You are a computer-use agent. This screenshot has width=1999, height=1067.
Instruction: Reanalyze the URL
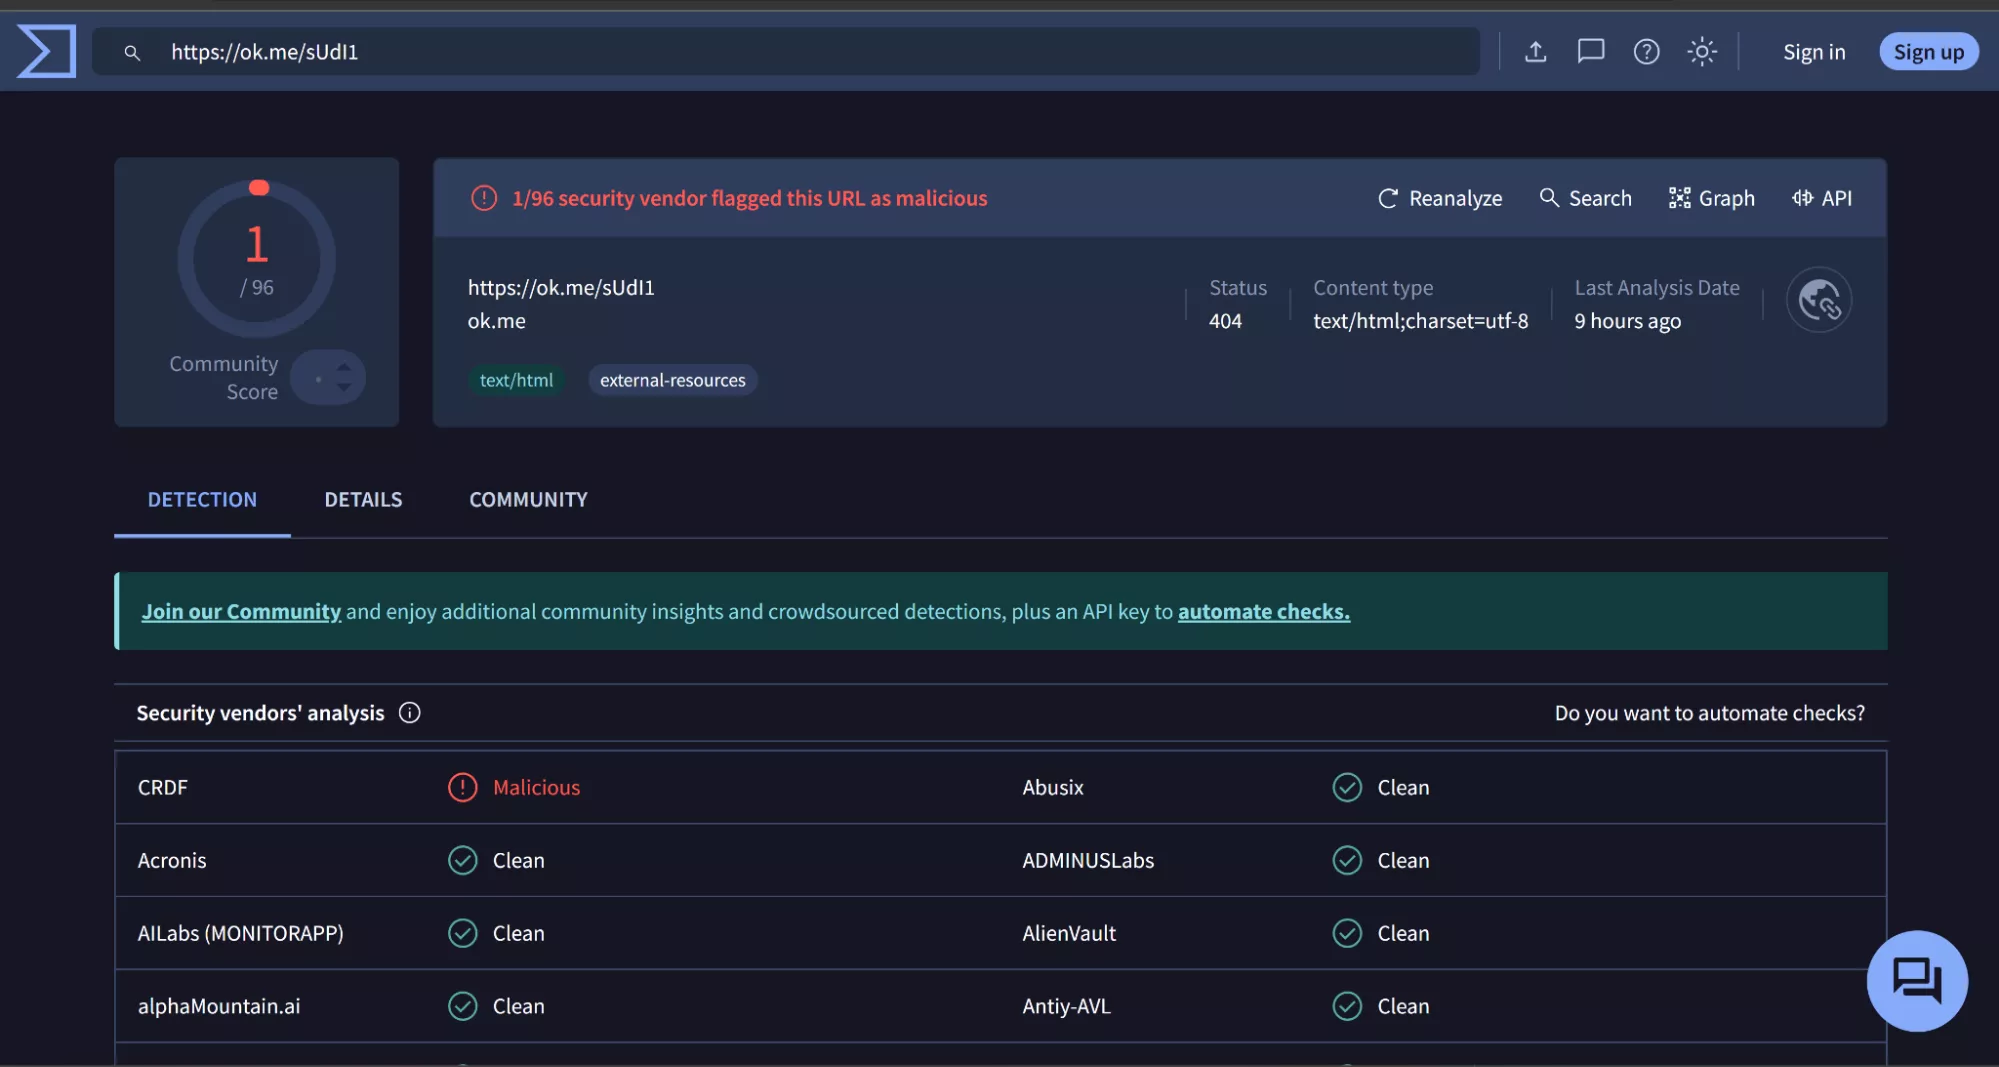[x=1439, y=198]
